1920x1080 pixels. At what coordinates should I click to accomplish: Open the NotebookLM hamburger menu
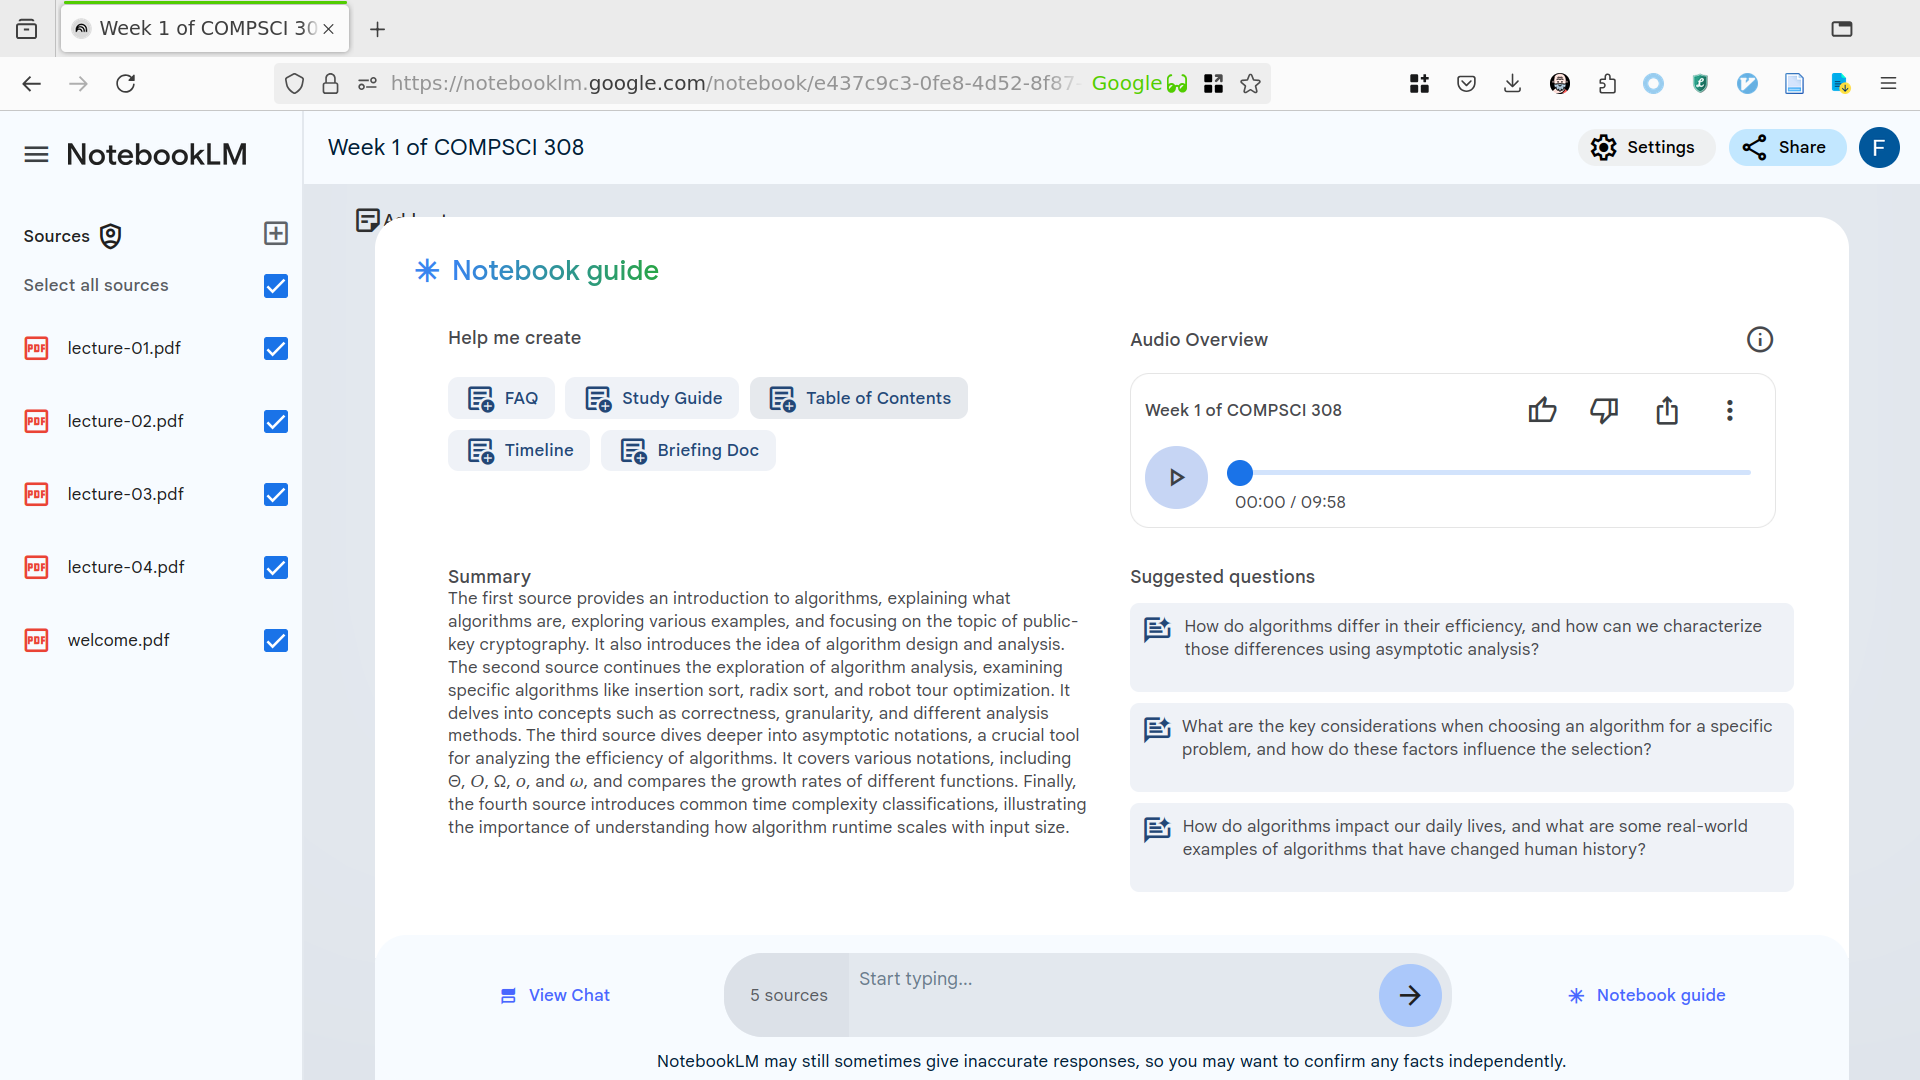36,154
